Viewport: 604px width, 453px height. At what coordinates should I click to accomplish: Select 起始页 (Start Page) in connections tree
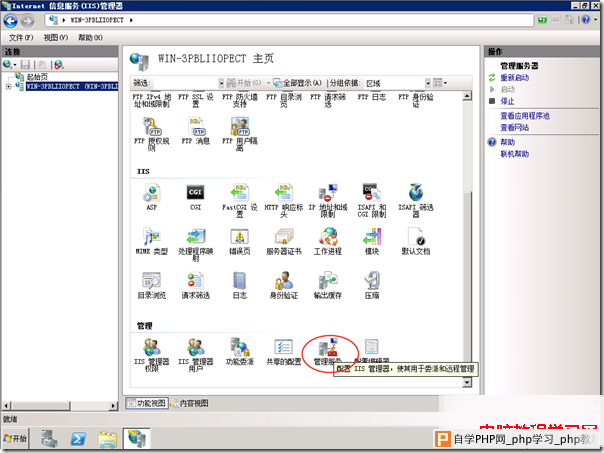point(38,76)
